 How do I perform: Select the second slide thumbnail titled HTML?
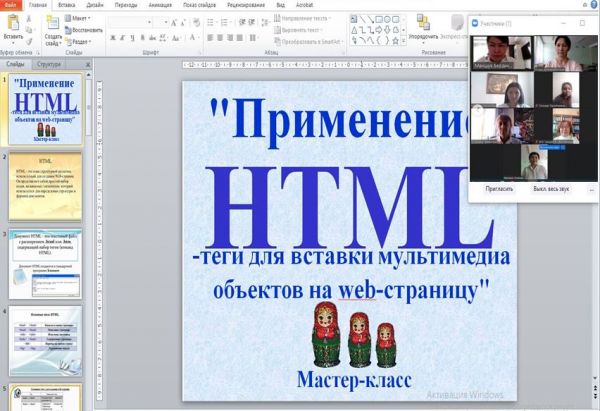pos(46,186)
